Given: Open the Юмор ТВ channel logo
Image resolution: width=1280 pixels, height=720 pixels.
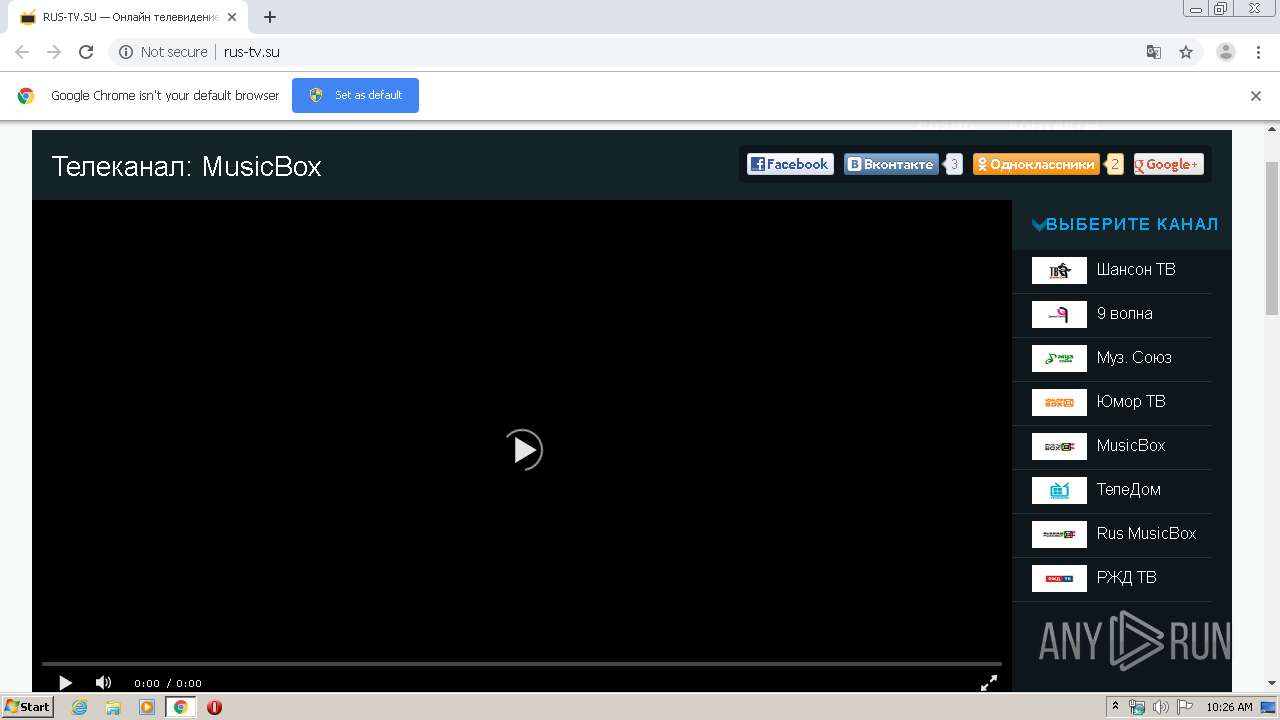Looking at the screenshot, I should coord(1059,402).
